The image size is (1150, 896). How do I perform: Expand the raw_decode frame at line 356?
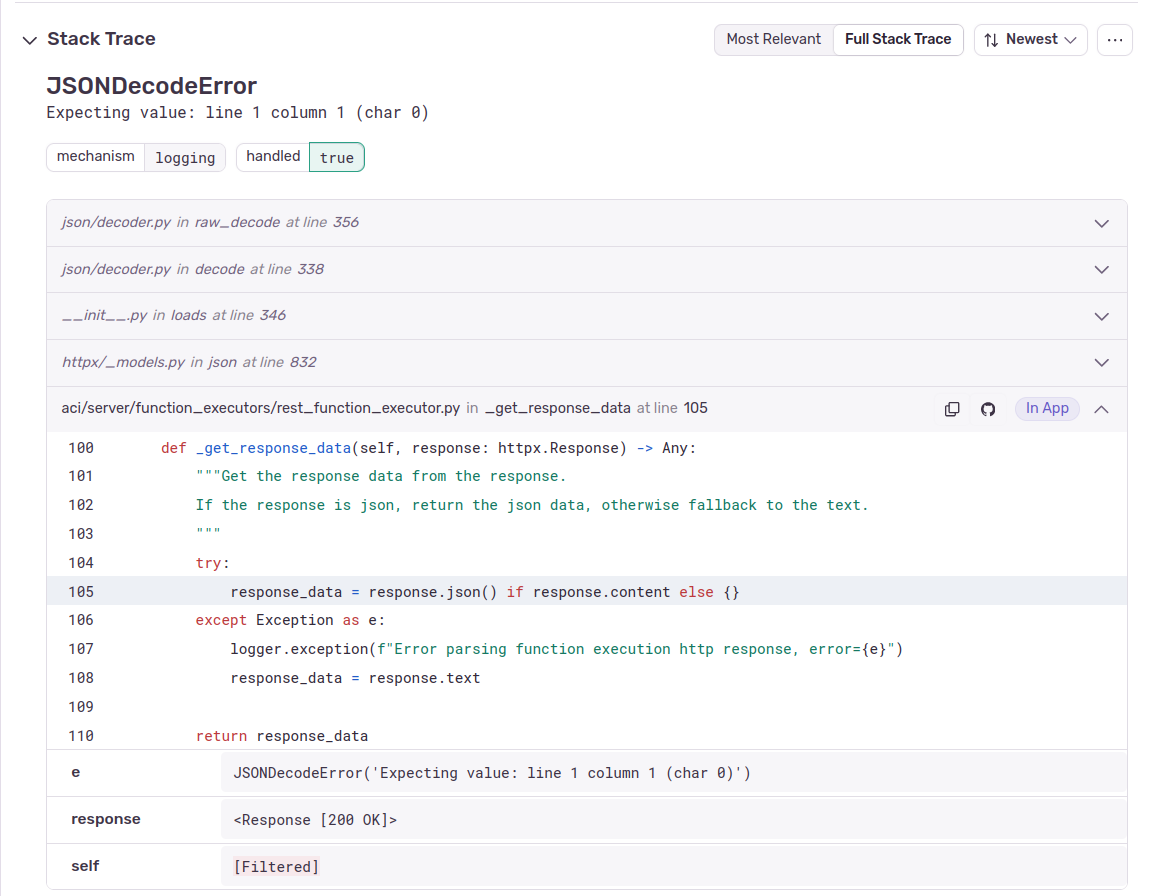[x=1101, y=223]
